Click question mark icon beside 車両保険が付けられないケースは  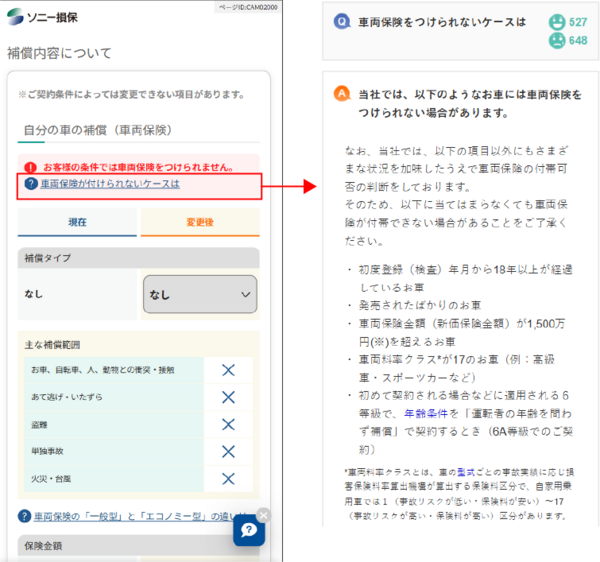(31, 184)
